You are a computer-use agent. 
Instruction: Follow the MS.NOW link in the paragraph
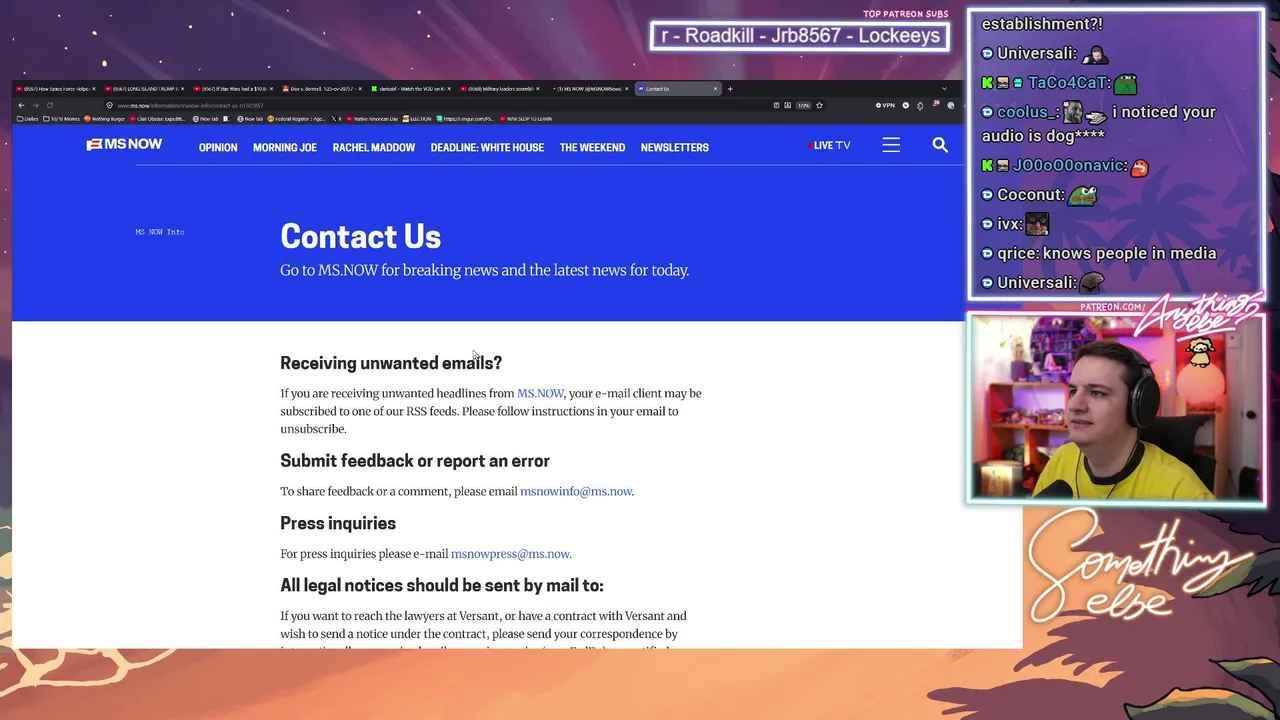(540, 393)
